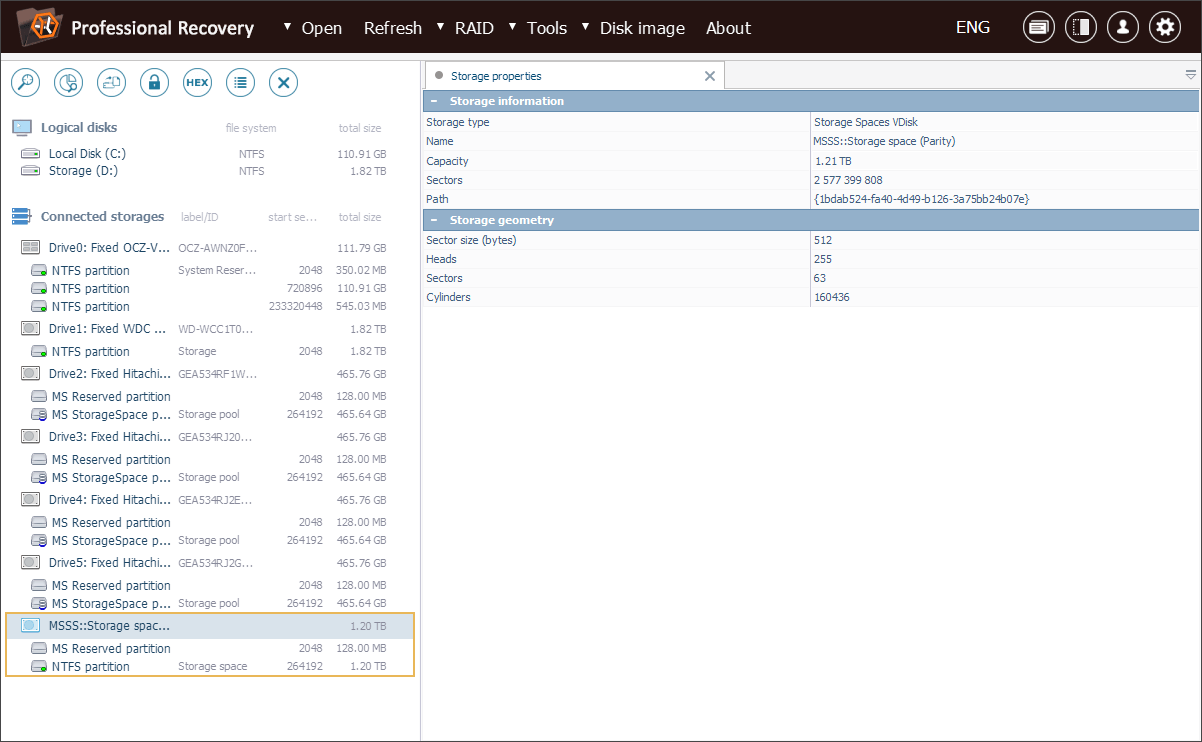Click the Connected storages stack icon
Image resolution: width=1202 pixels, height=742 pixels.
[22, 216]
